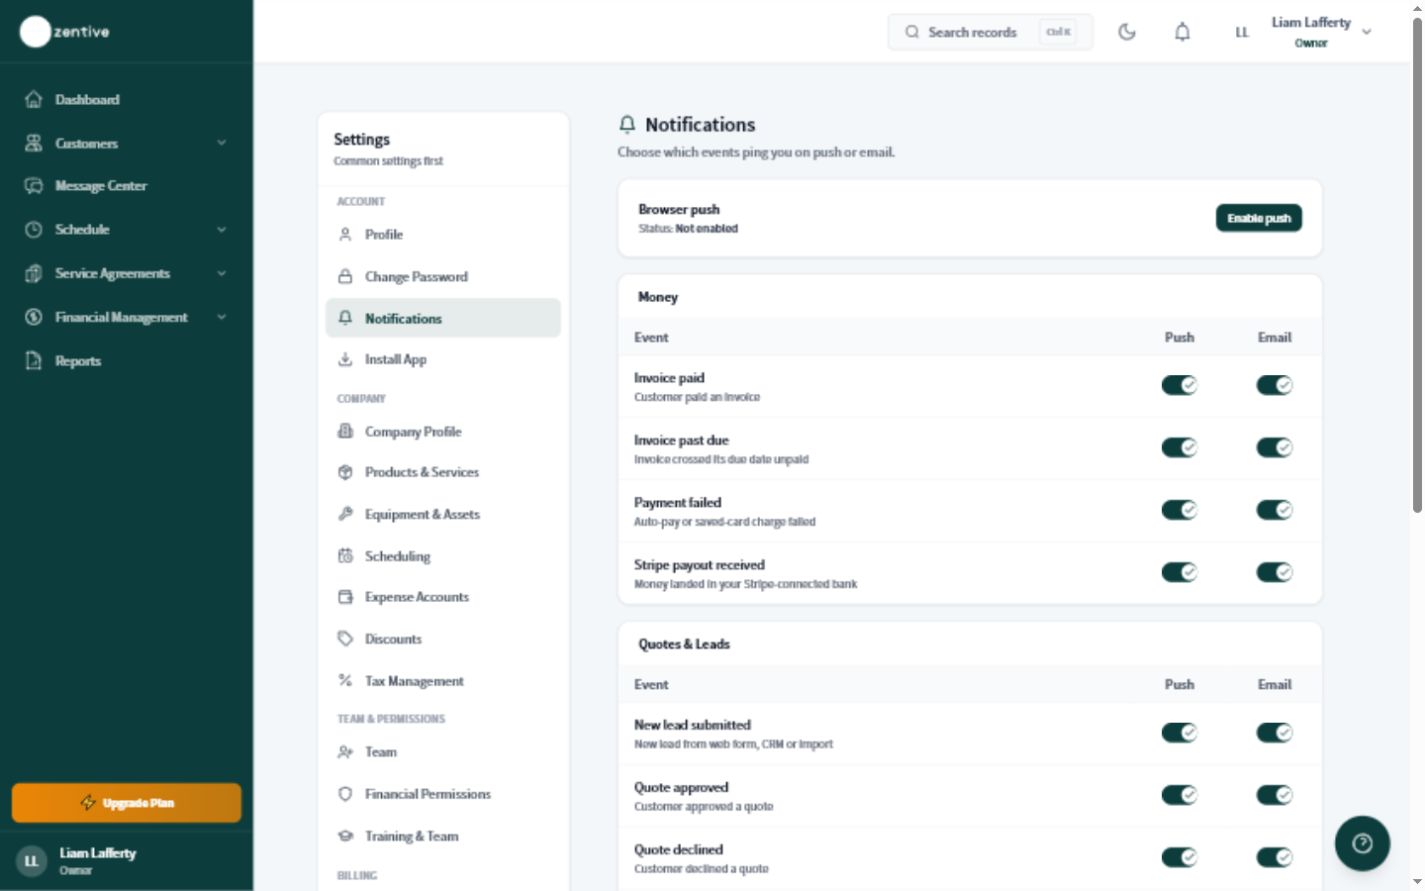Toggle New lead submitted email notification
The height and width of the screenshot is (891, 1425).
pos(1274,733)
